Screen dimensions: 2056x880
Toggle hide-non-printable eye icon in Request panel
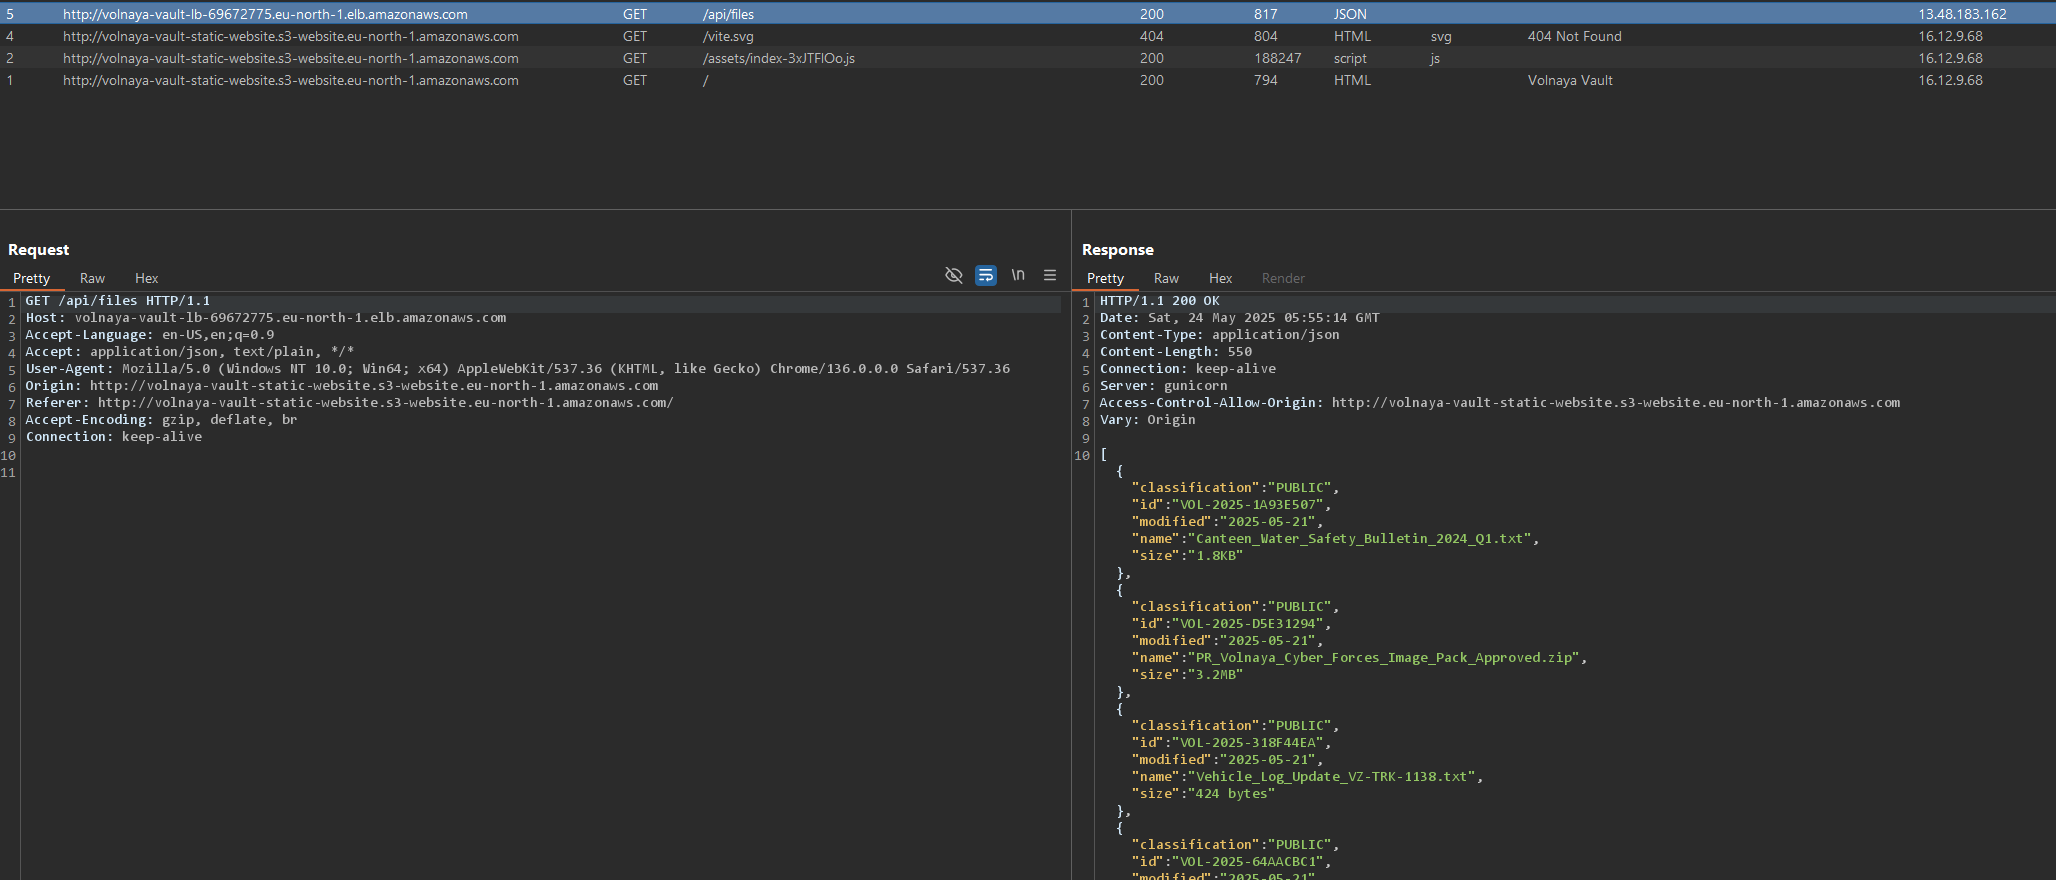point(954,275)
